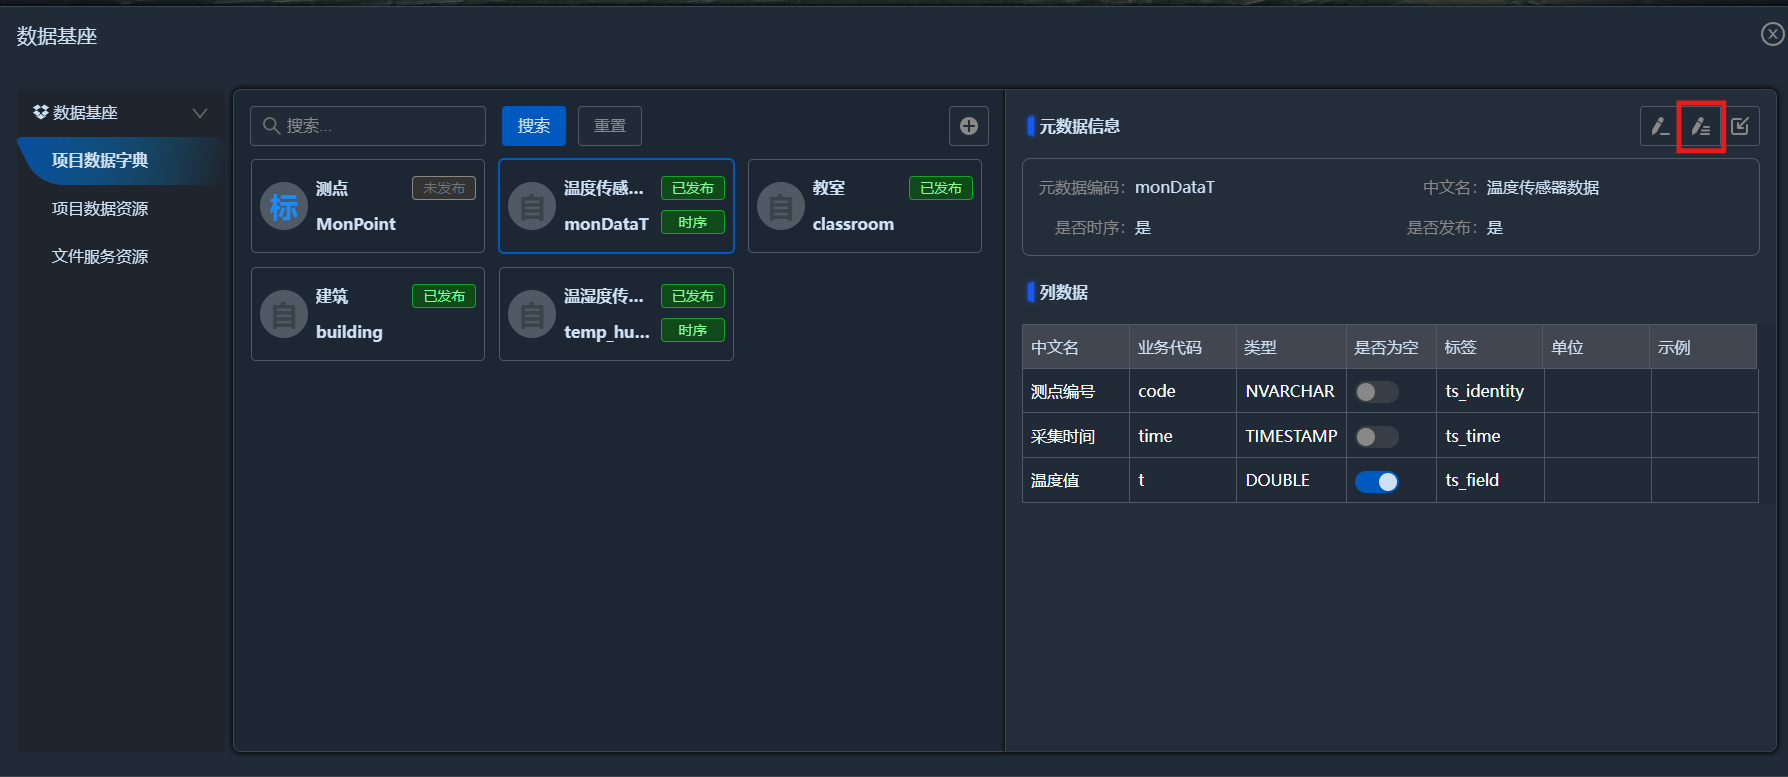Click the DOUBLE type cell
The width and height of the screenshot is (1788, 777).
point(1291,480)
